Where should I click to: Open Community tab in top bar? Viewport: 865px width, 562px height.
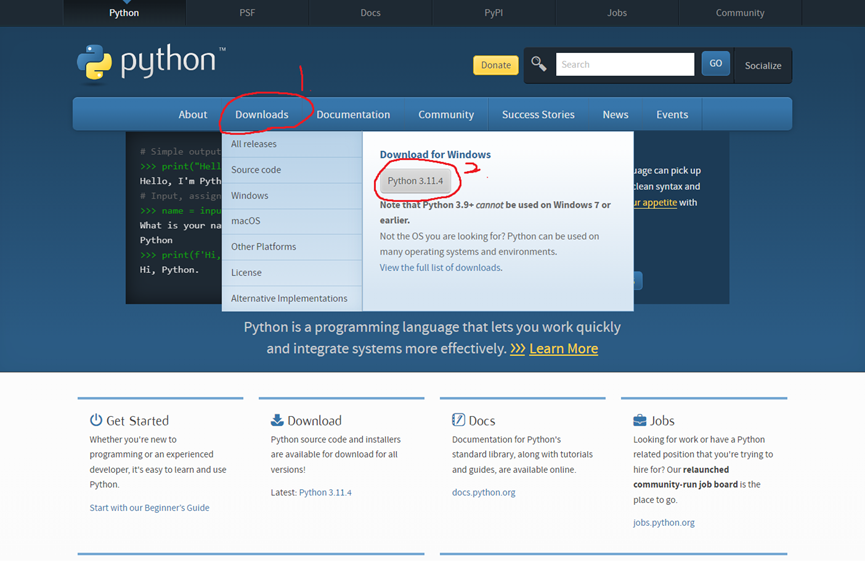coord(740,13)
